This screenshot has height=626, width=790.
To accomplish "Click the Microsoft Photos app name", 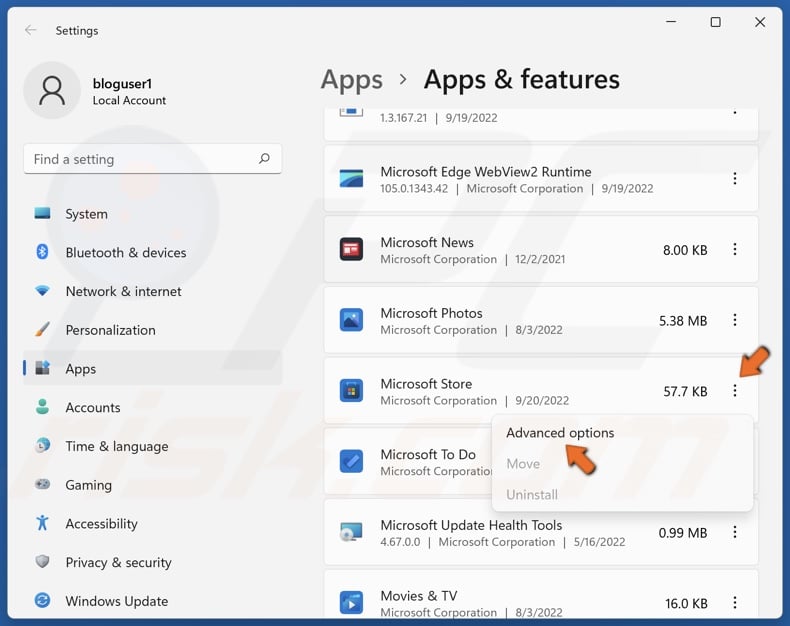I will pyautogui.click(x=431, y=313).
